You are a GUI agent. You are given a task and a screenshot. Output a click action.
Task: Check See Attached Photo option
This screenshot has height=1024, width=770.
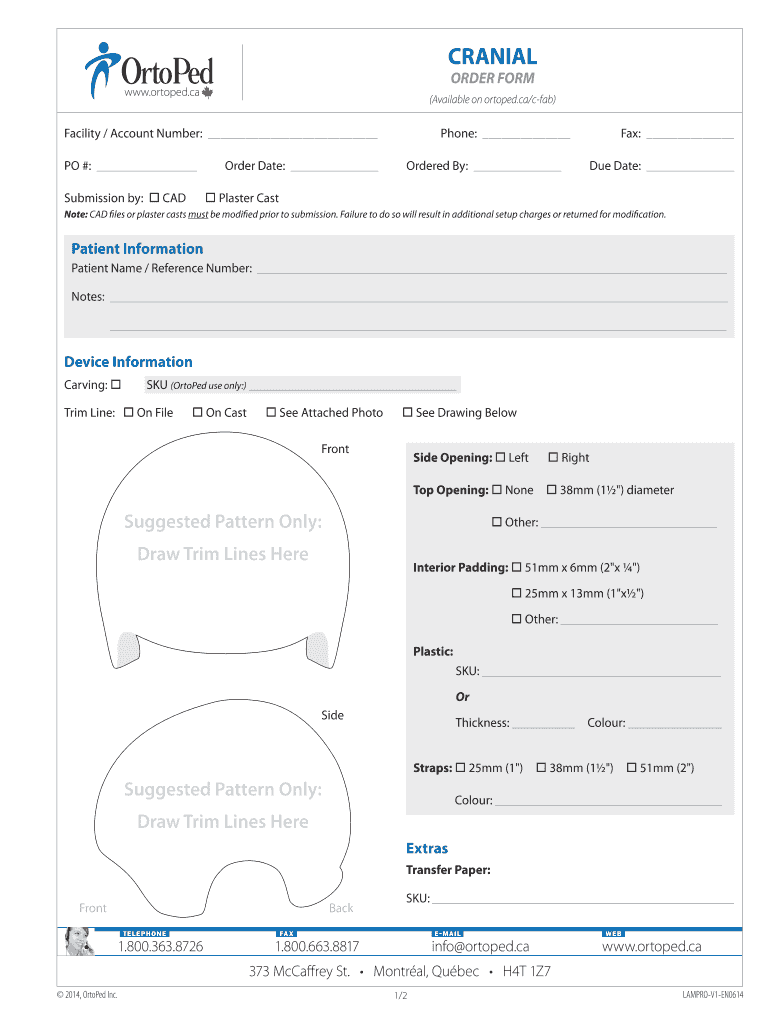point(271,412)
